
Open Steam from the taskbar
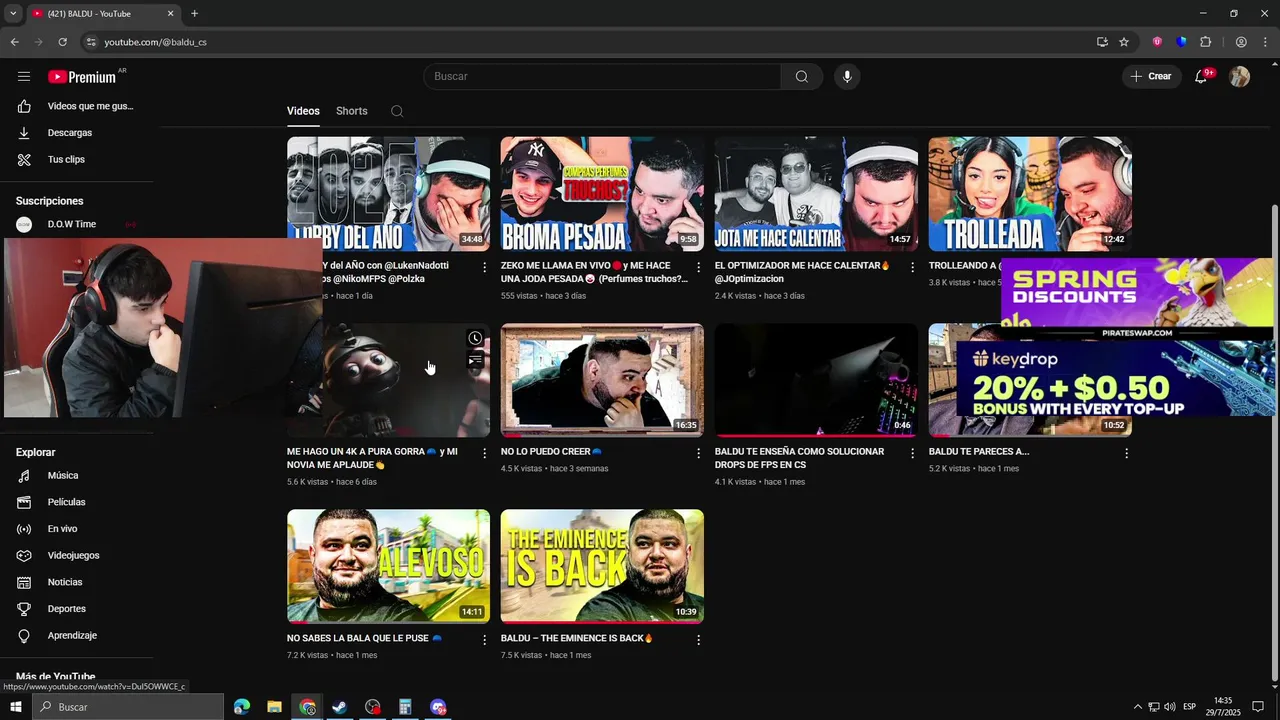[x=340, y=707]
